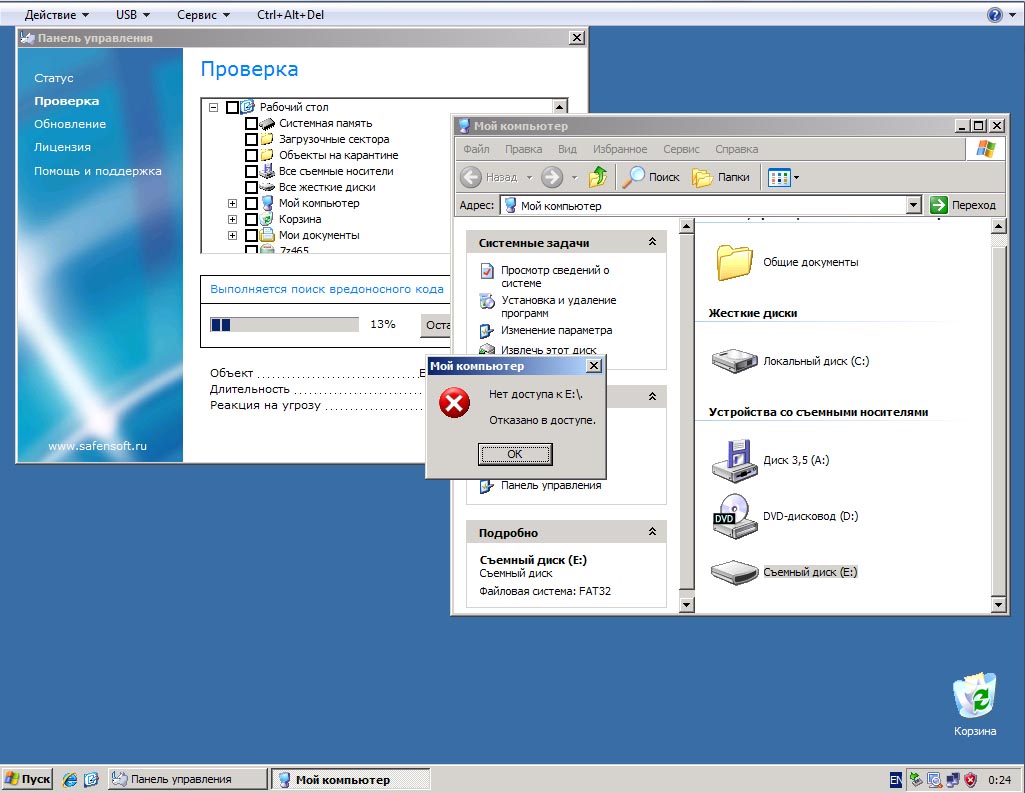This screenshot has height=793, width=1025.
Task: Select the Локальный диск (C:) drive icon
Action: coord(734,360)
